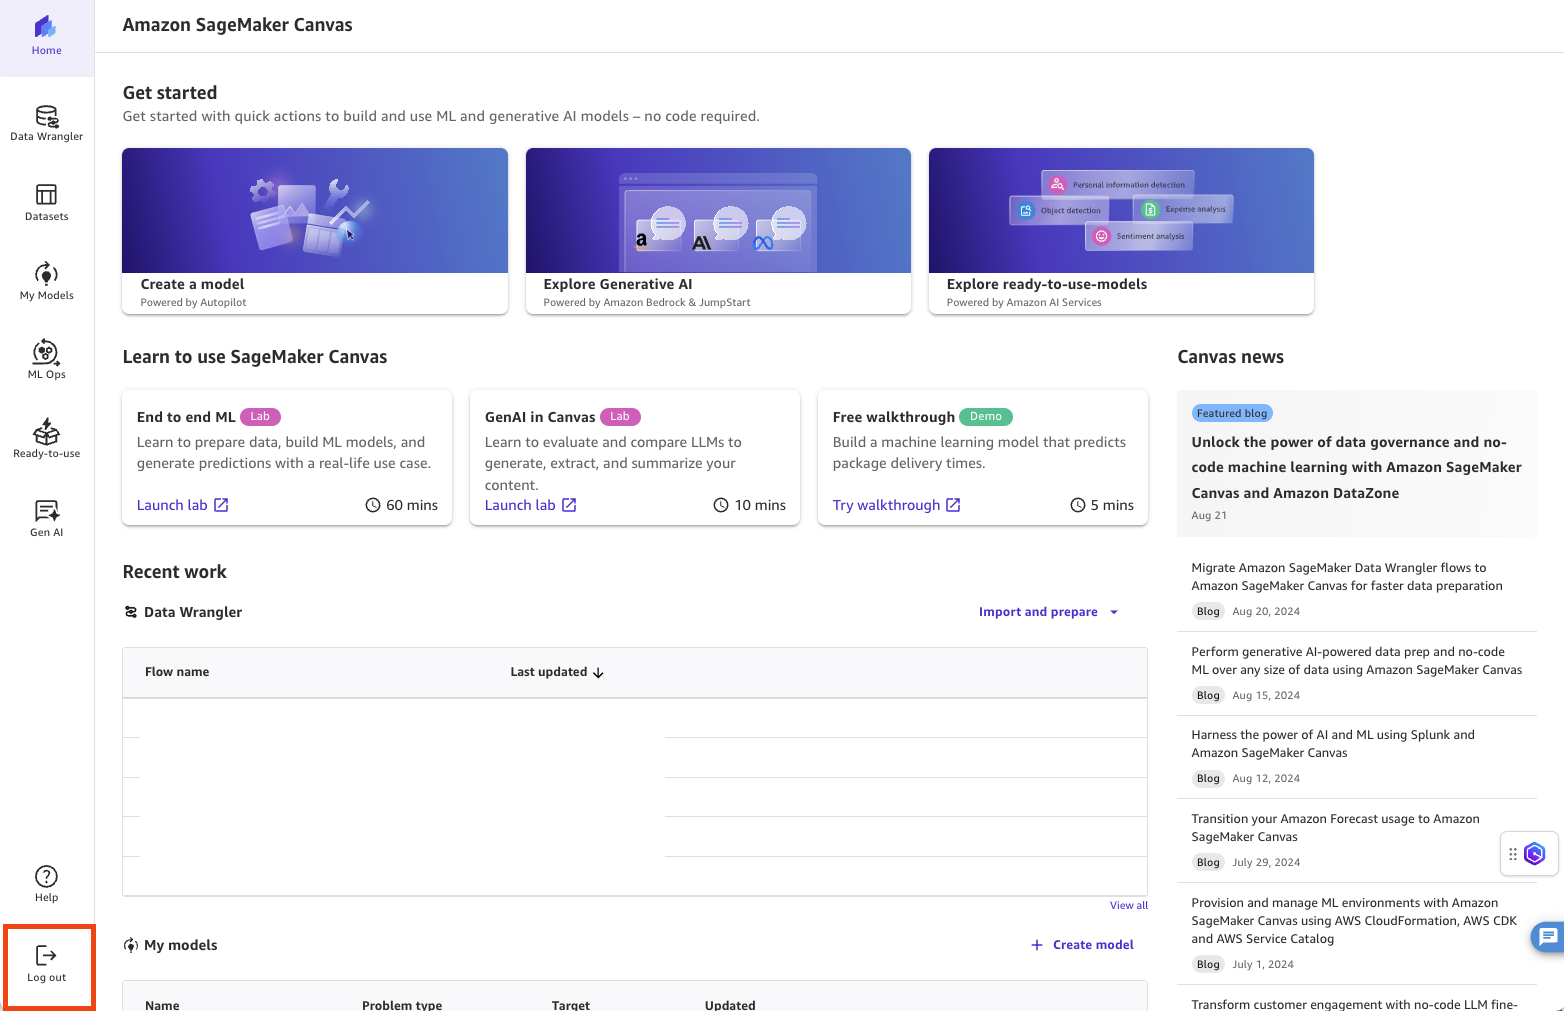Click the Create model button
Viewport: 1564px width, 1011px height.
pos(1082,945)
